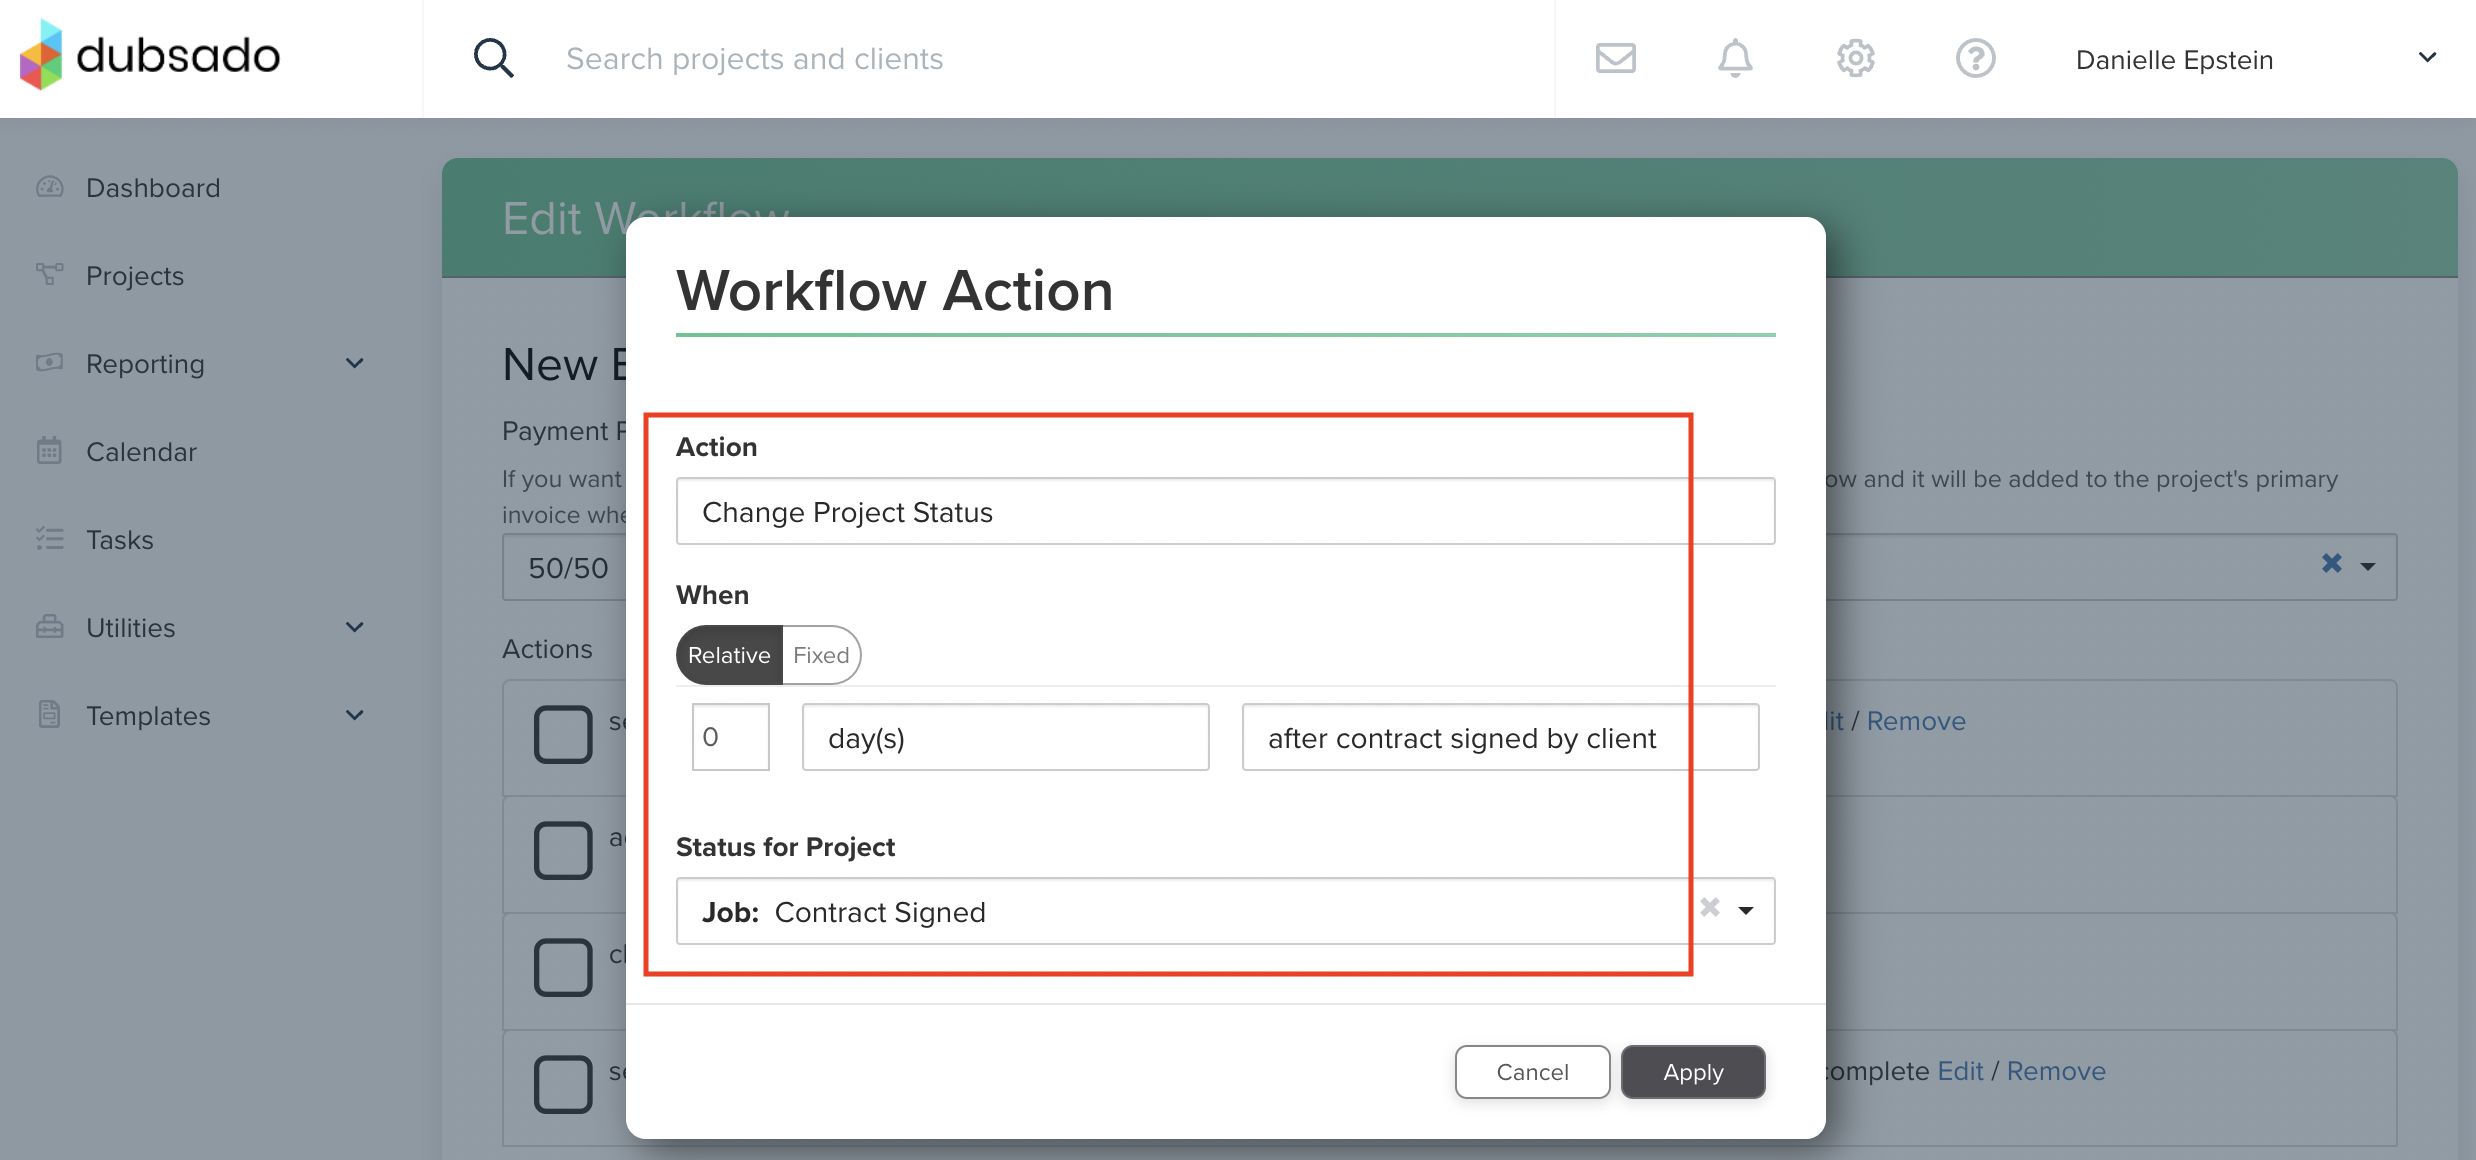2476x1160 pixels.
Task: Select the Relative timing option
Action: tap(729, 655)
